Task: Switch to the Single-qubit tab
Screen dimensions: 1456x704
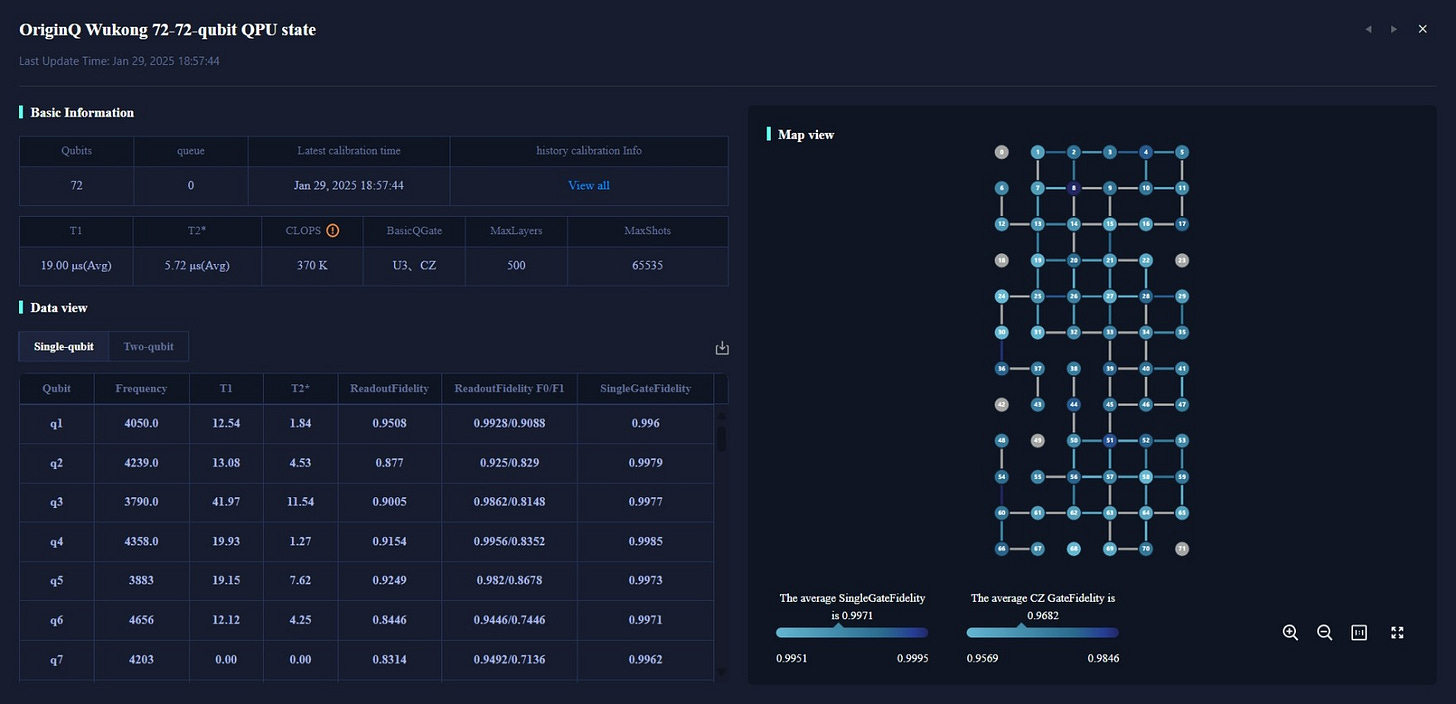Action: pyautogui.click(x=64, y=346)
